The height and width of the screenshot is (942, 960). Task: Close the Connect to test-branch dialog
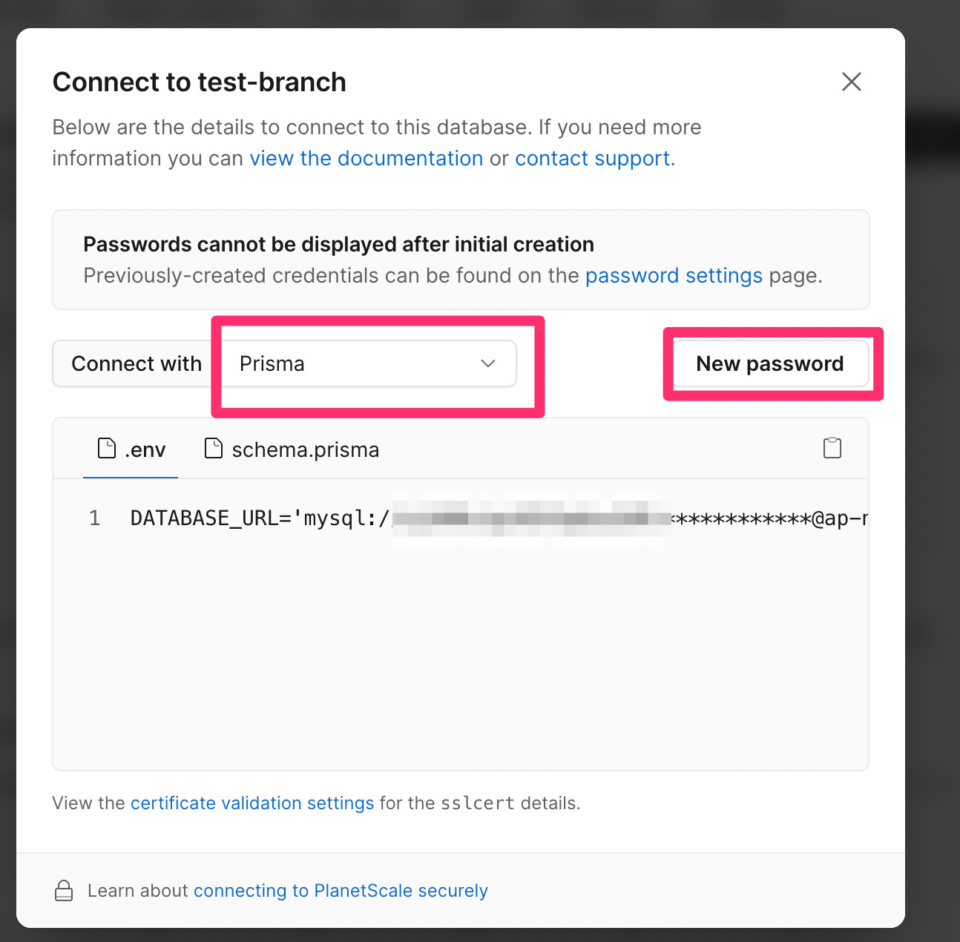coord(851,82)
